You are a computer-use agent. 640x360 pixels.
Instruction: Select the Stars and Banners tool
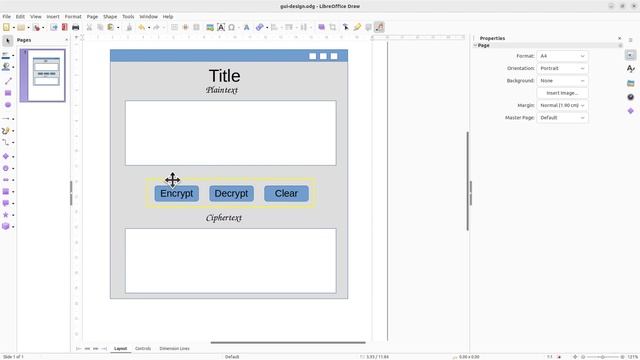[6, 215]
